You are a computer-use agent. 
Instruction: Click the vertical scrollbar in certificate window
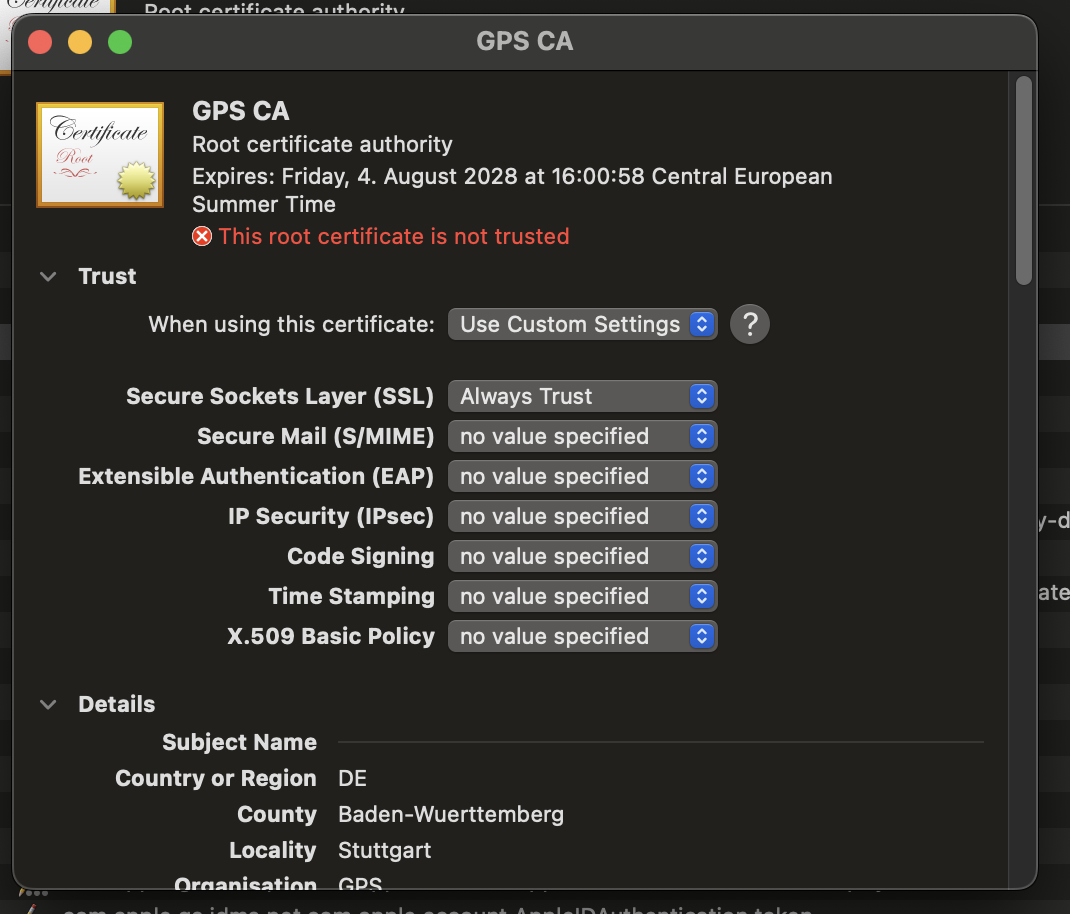[1023, 180]
